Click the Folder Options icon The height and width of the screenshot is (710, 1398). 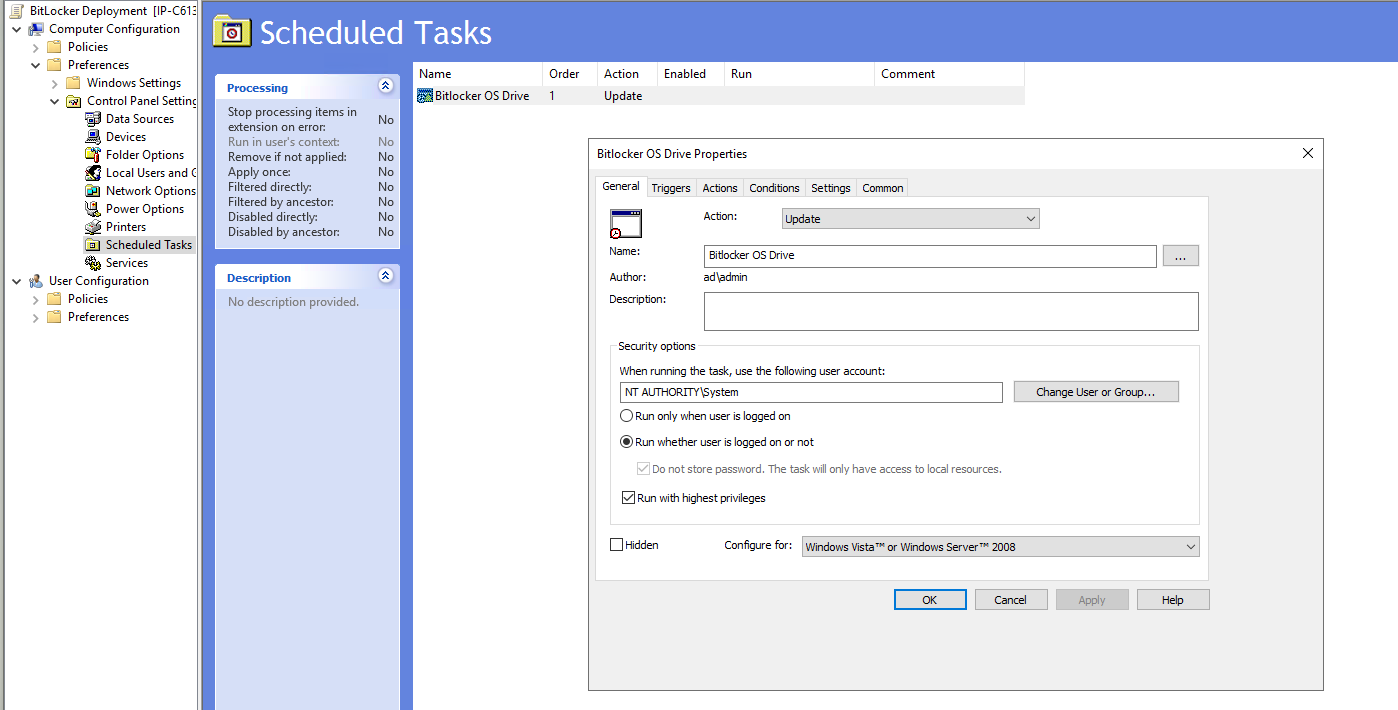tap(93, 155)
